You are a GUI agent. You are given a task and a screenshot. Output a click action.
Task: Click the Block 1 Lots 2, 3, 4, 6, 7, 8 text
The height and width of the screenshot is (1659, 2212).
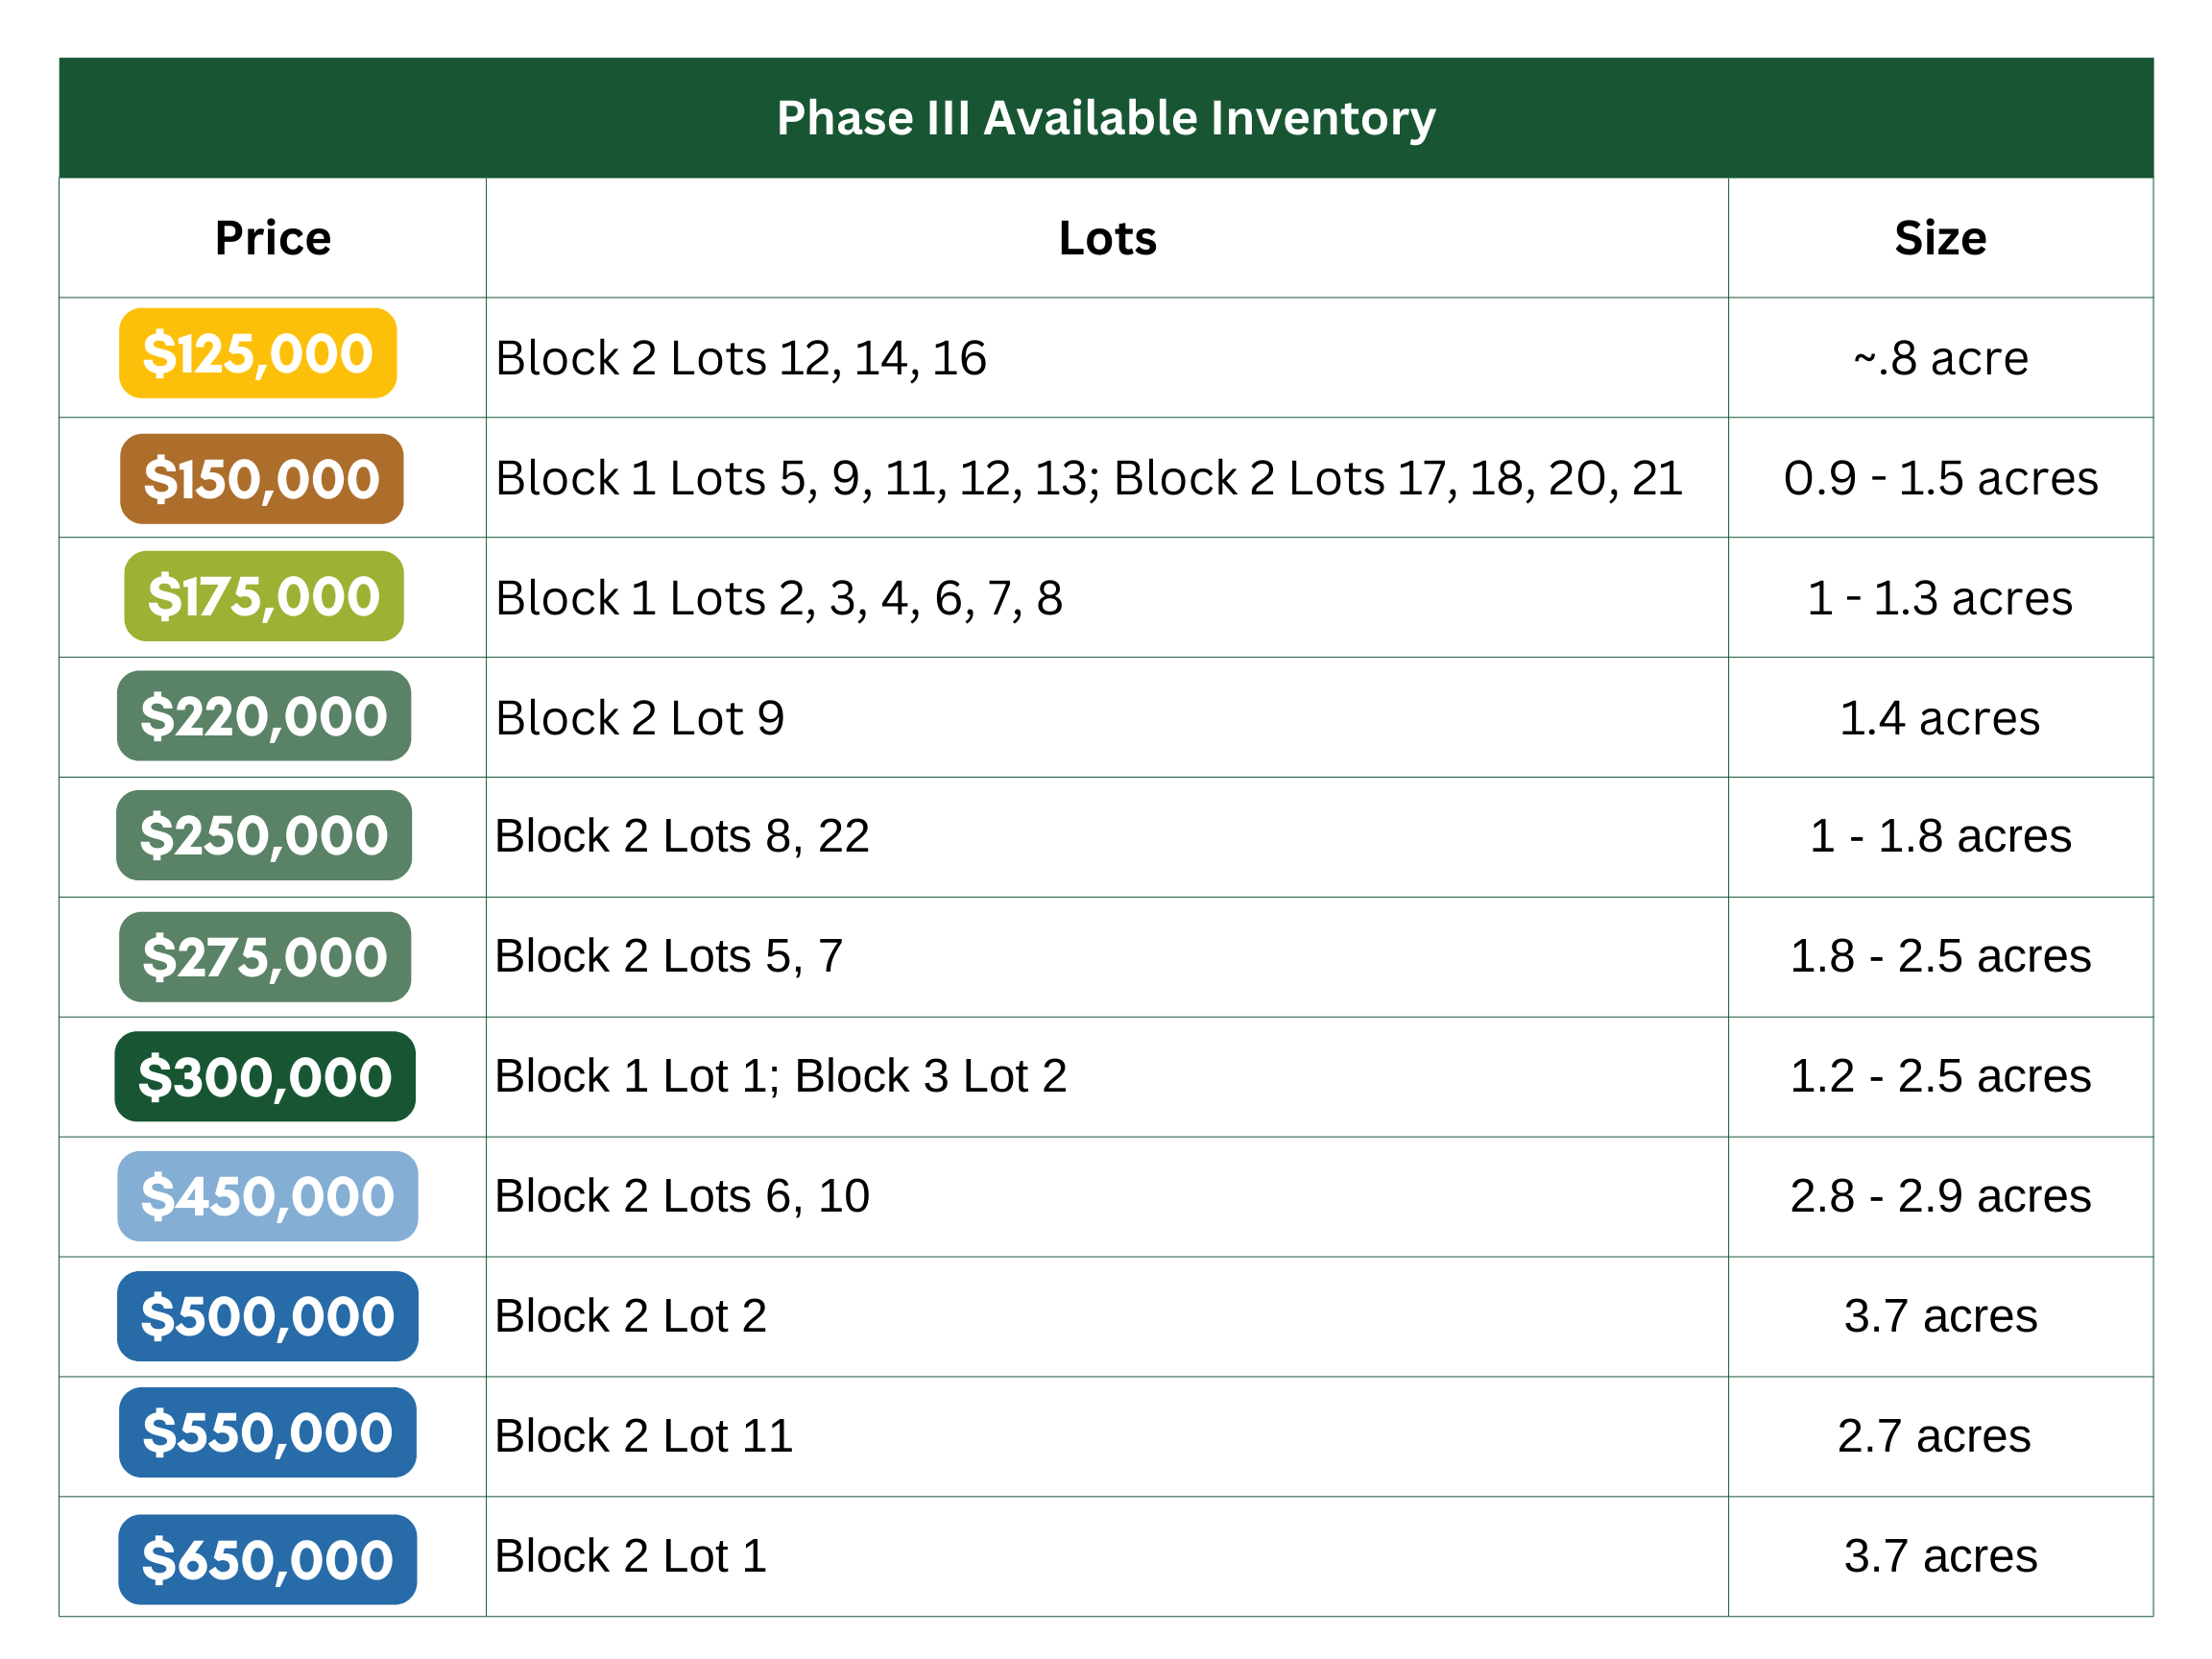tap(779, 598)
